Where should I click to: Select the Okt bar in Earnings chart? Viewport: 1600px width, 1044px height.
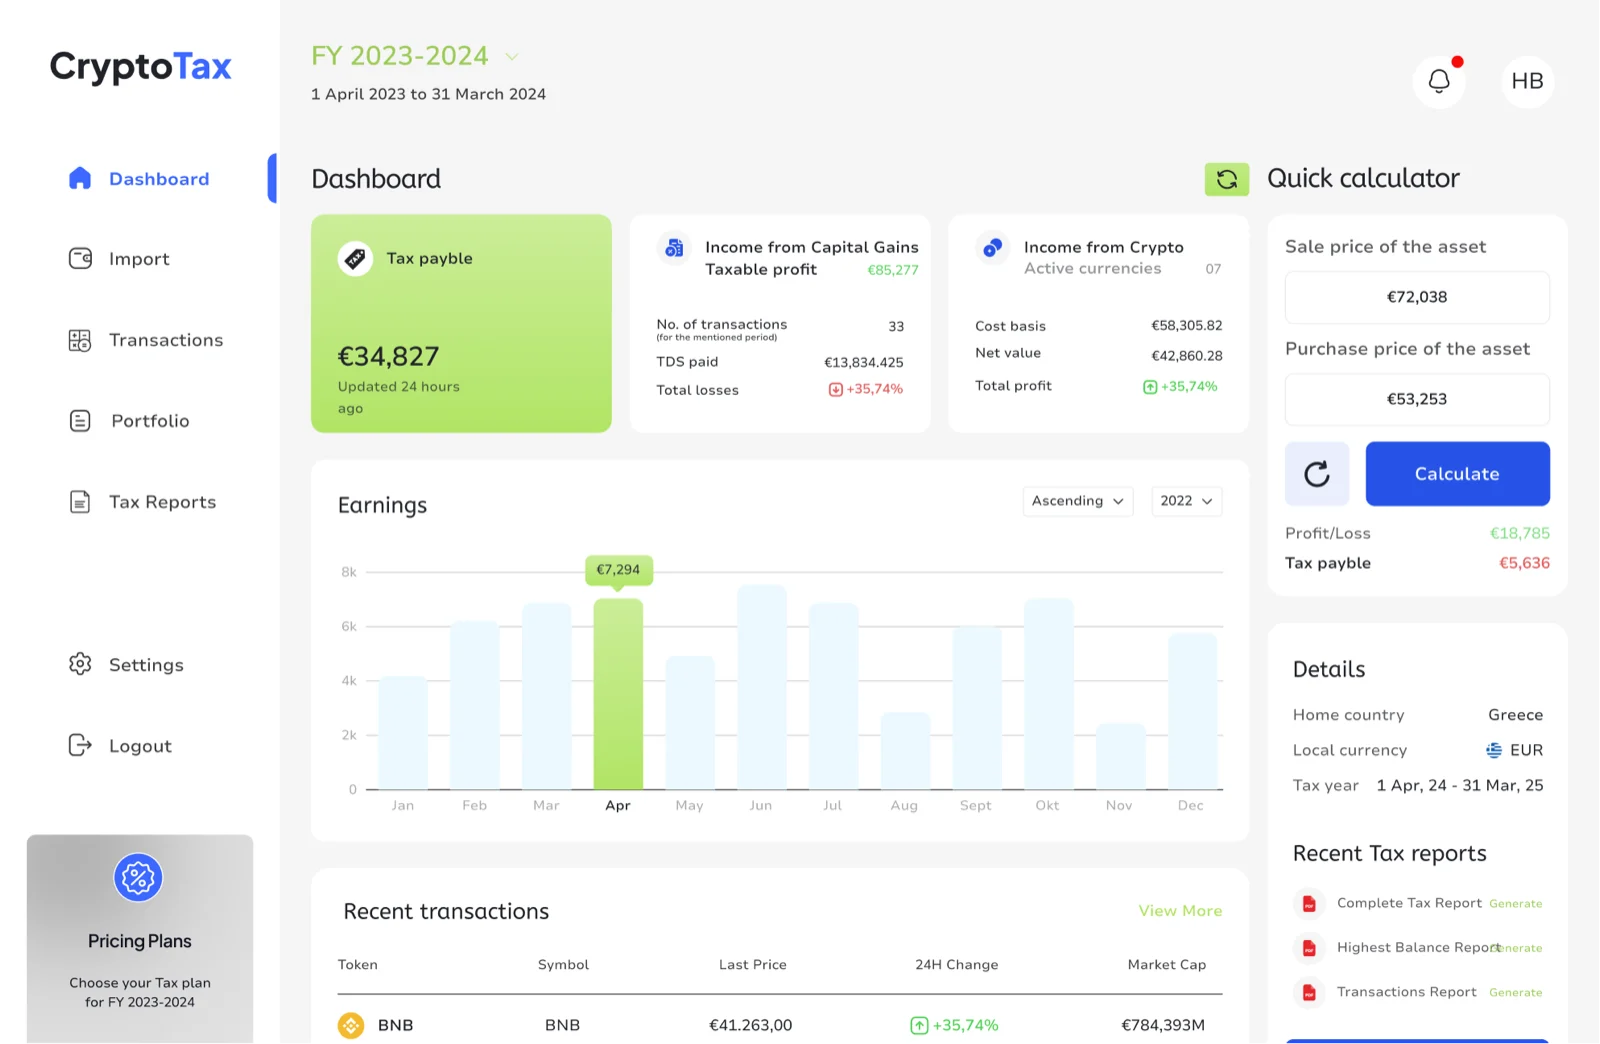[x=1048, y=694]
